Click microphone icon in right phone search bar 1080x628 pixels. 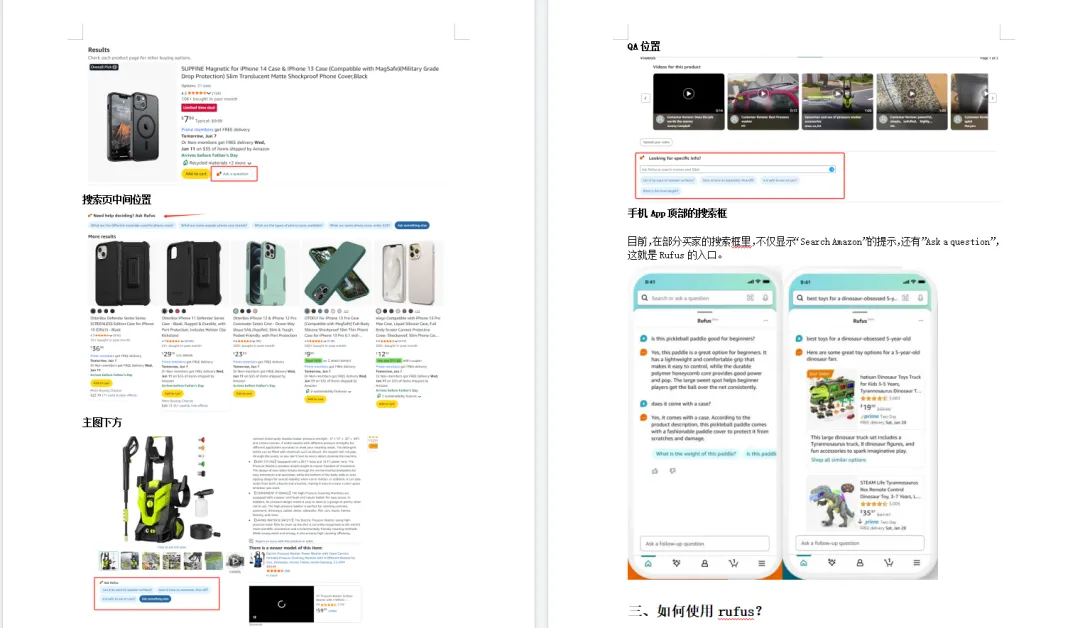(x=920, y=298)
